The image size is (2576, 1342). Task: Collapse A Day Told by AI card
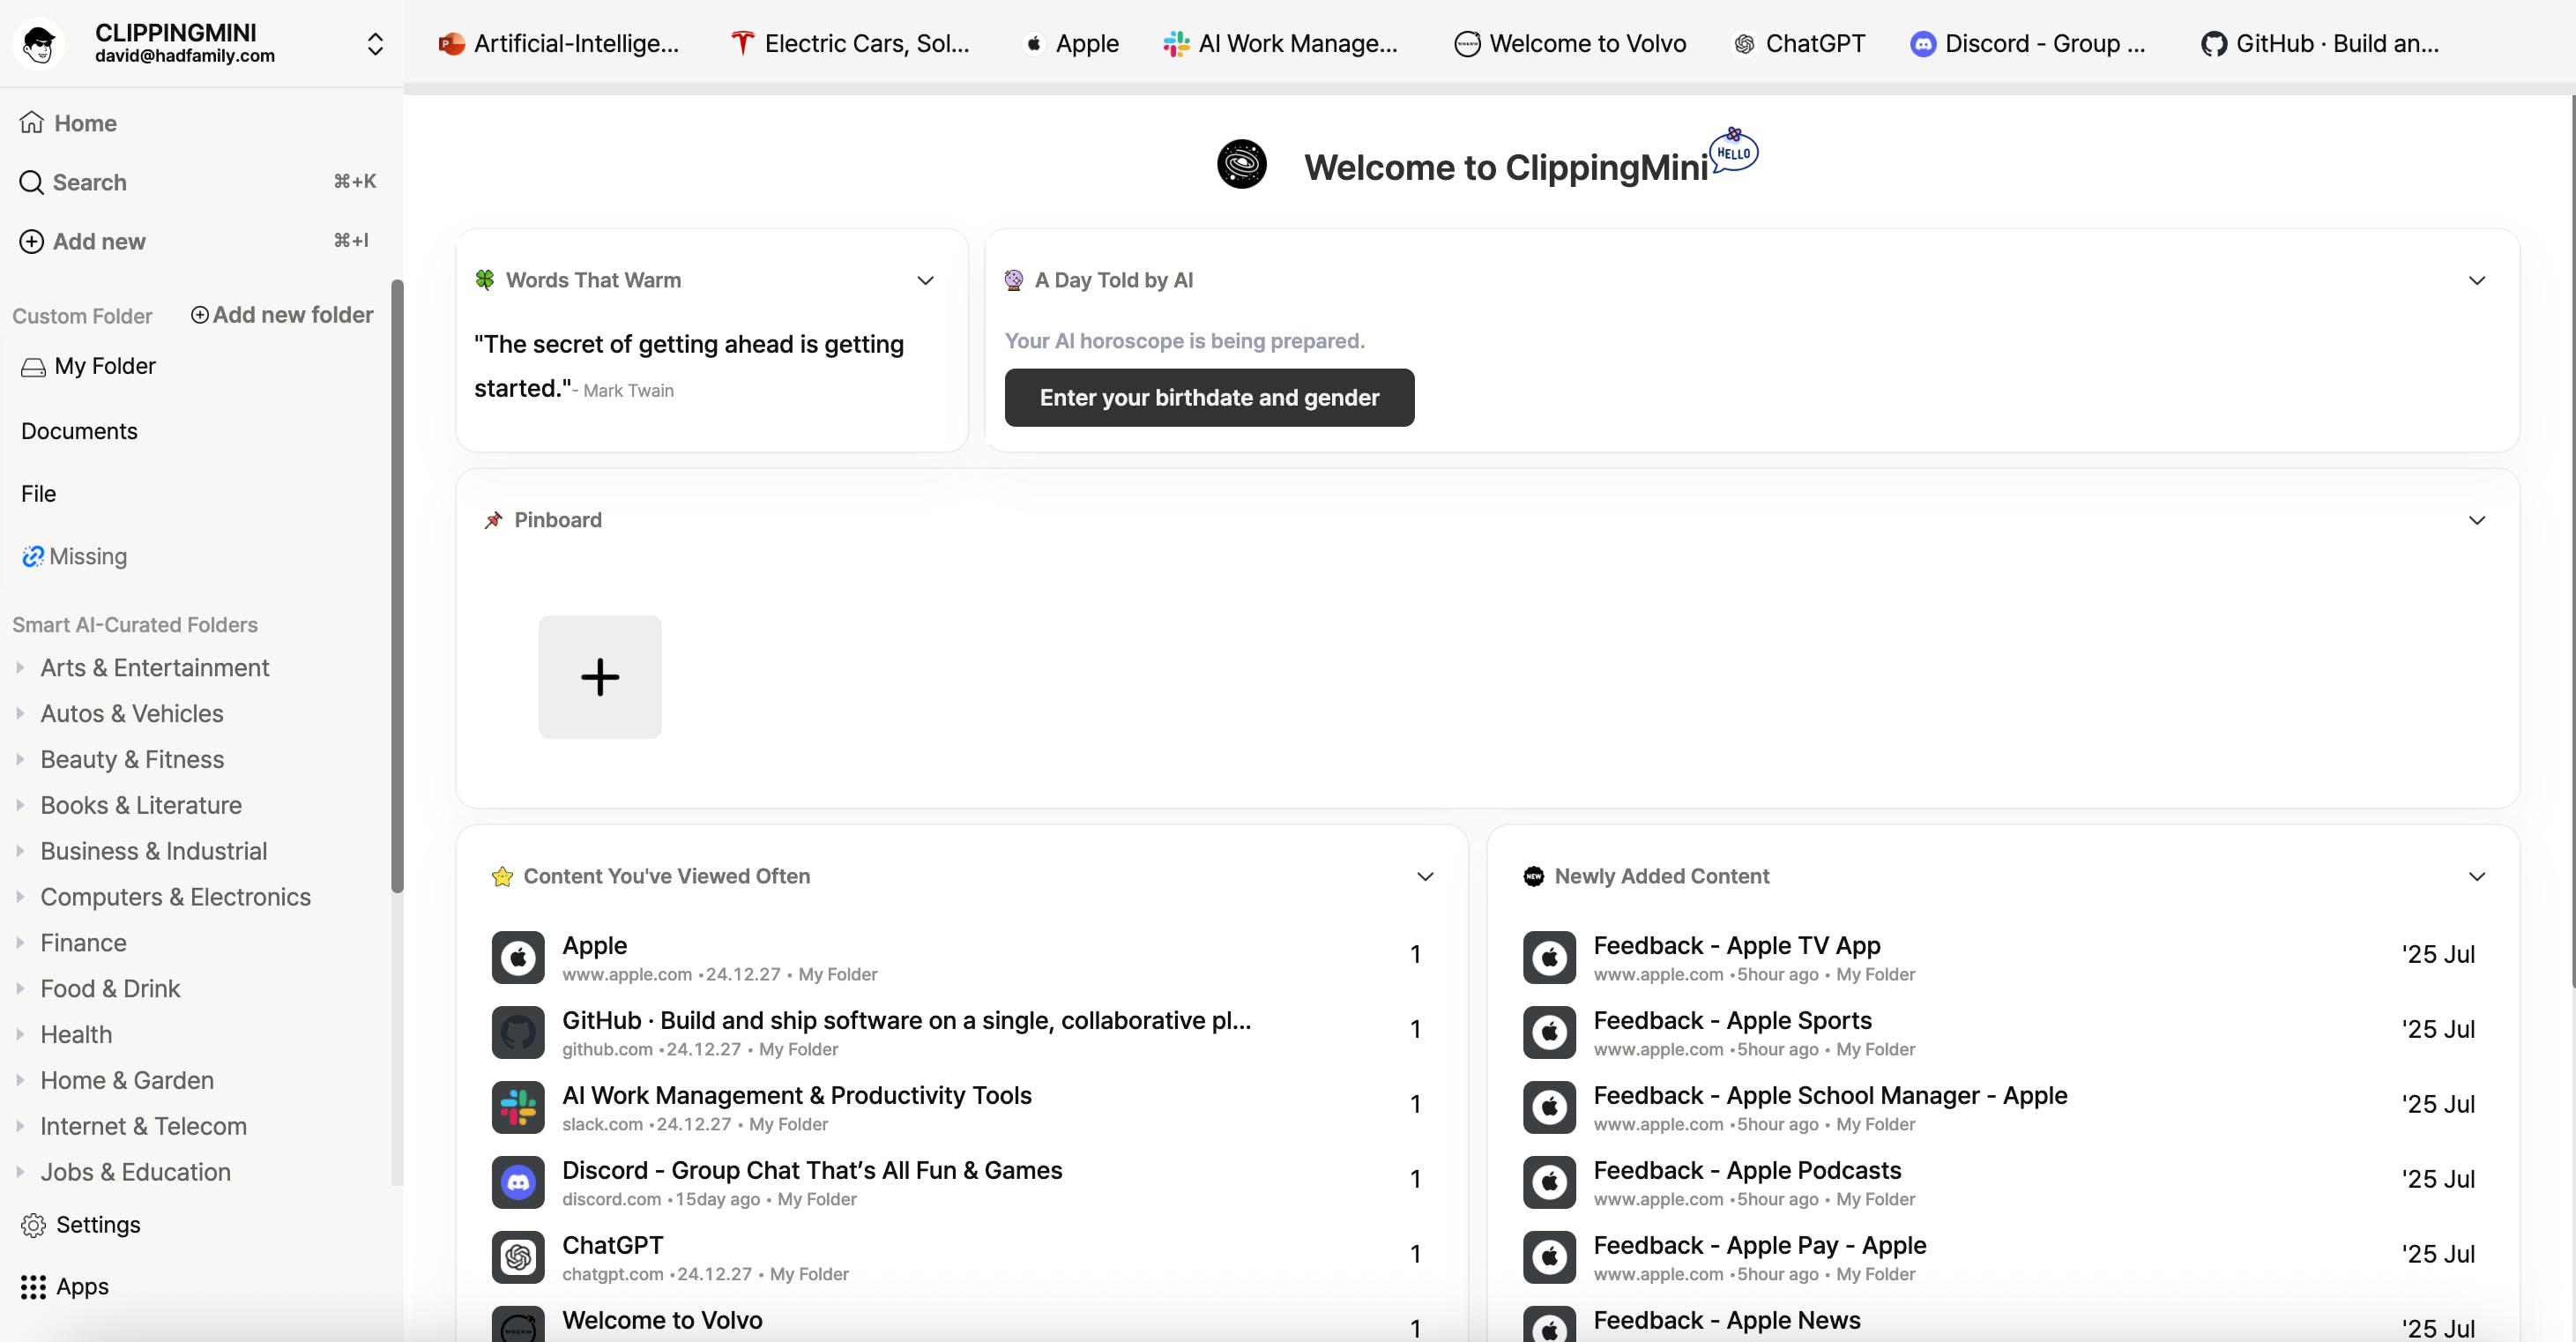click(x=2476, y=281)
